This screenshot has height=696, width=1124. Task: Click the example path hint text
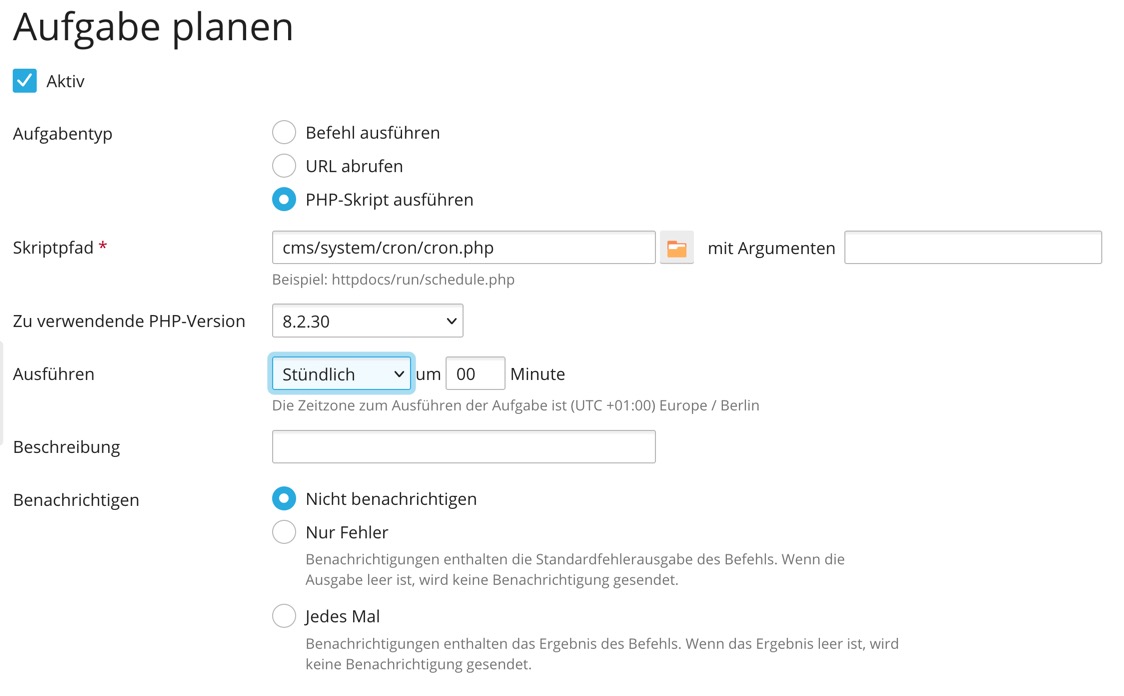click(x=393, y=280)
